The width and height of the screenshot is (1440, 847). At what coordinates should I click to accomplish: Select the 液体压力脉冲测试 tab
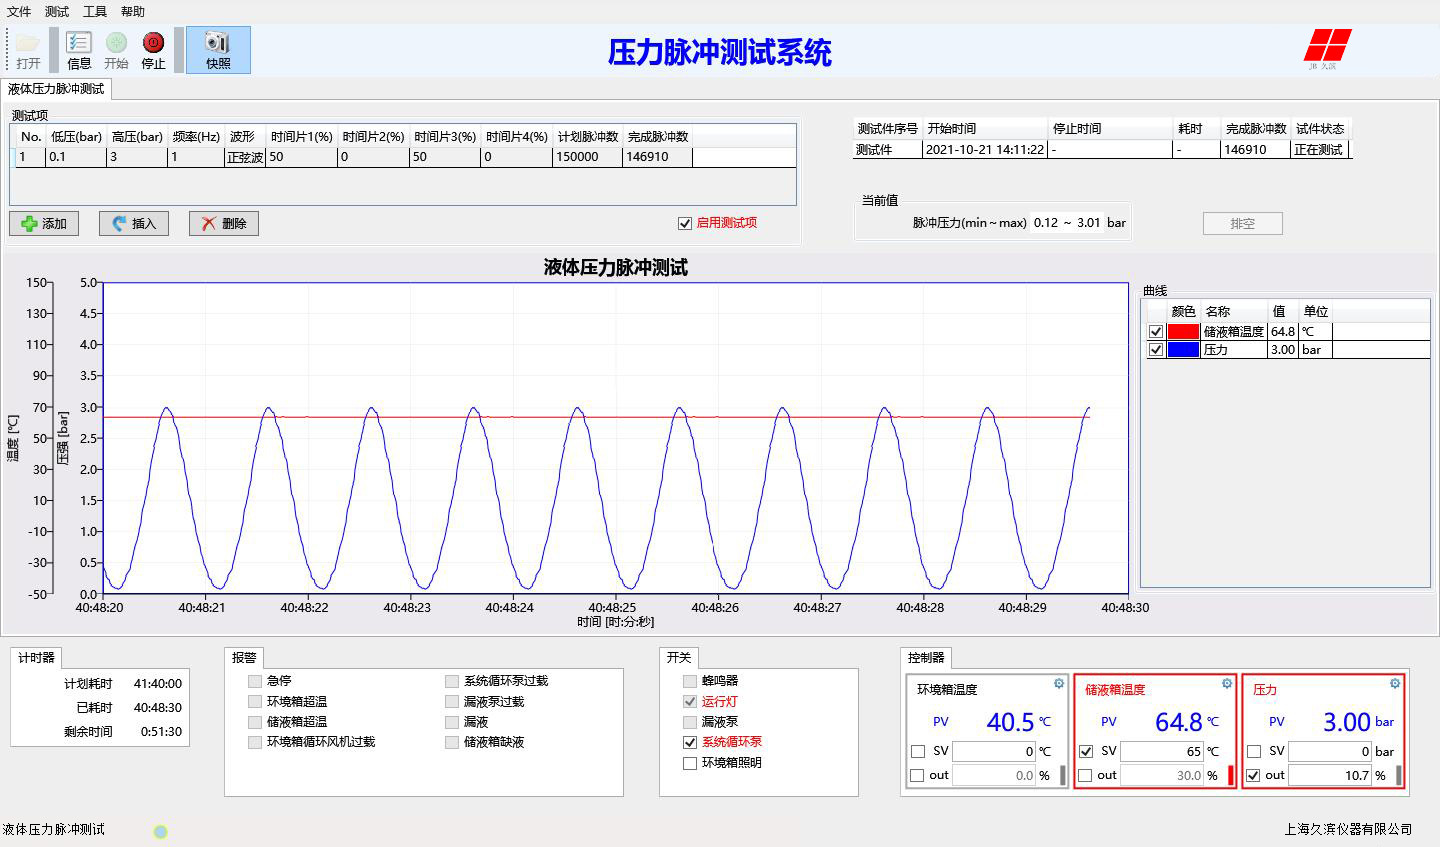(x=56, y=89)
